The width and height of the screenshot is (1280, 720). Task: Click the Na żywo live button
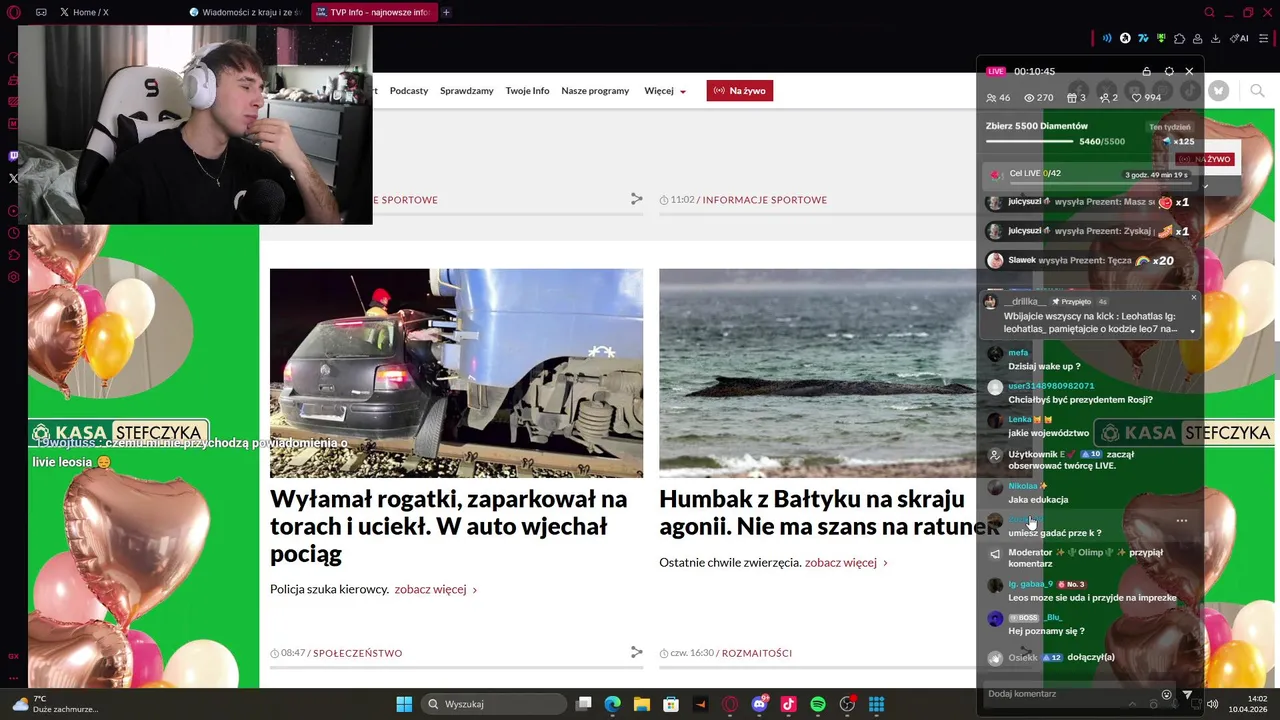pyautogui.click(x=740, y=91)
